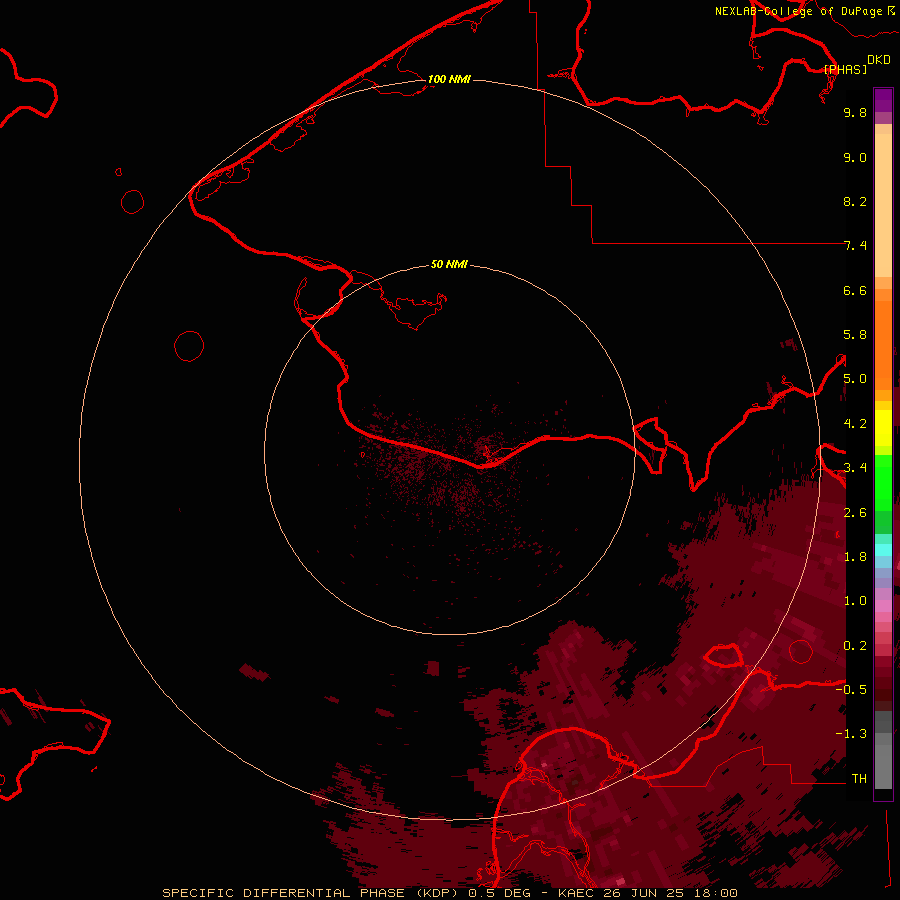The height and width of the screenshot is (900, 900).
Task: Click the 5.0 scale value
Action: [x=855, y=379]
